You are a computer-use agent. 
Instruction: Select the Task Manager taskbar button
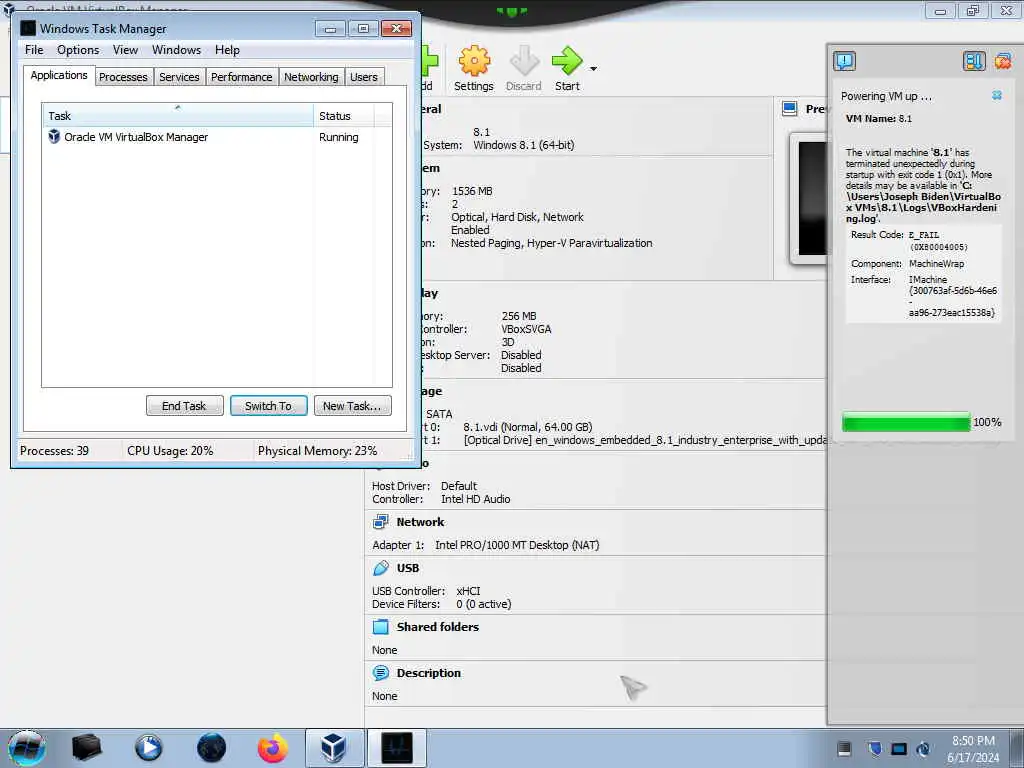coord(396,748)
